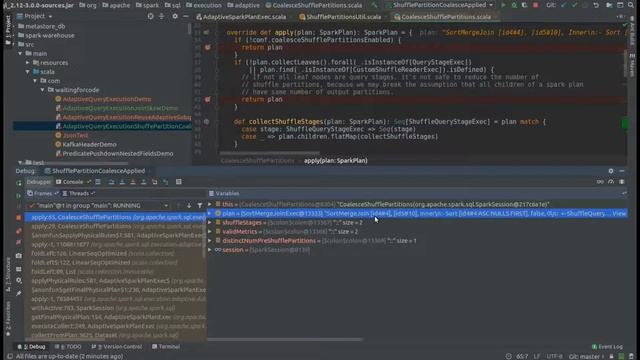Start debugging with the bug icon
This screenshot has height=360, width=640.
pos(514,5)
